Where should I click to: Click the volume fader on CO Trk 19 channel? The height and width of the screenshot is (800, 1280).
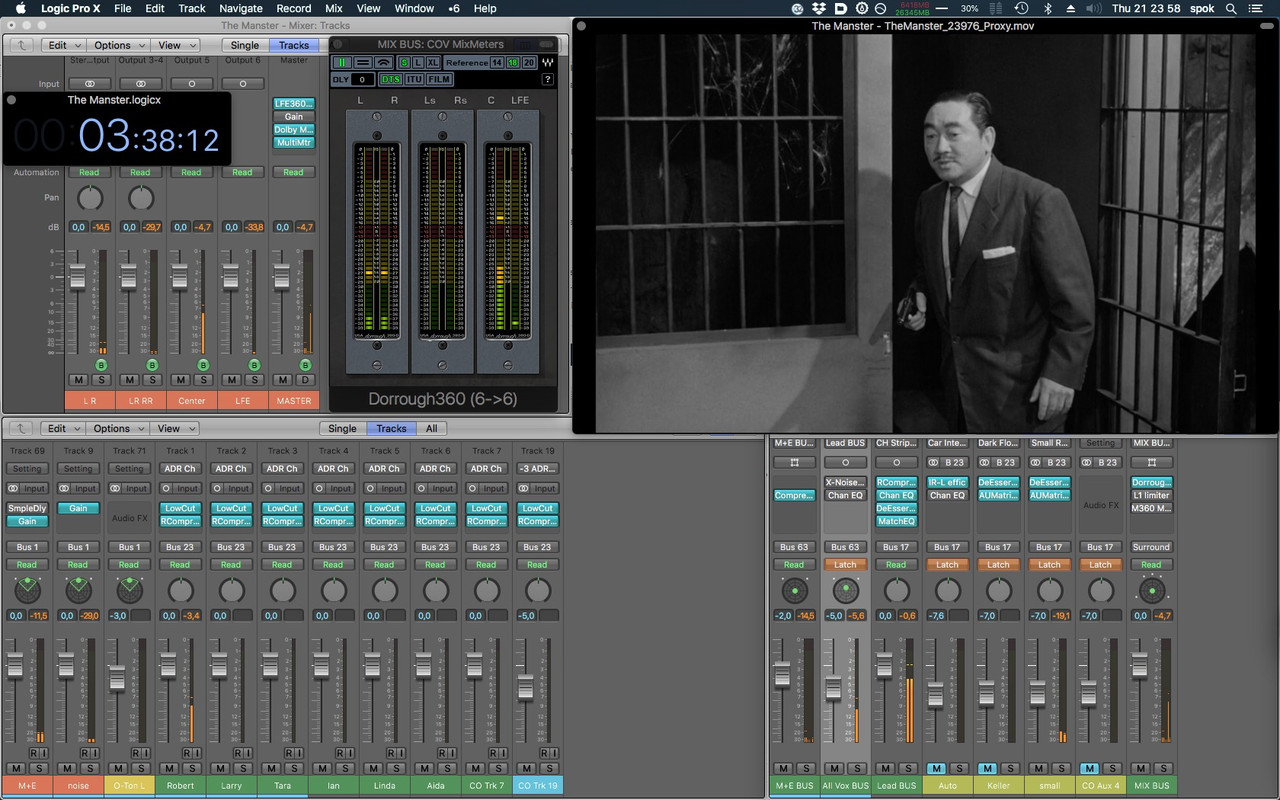525,688
